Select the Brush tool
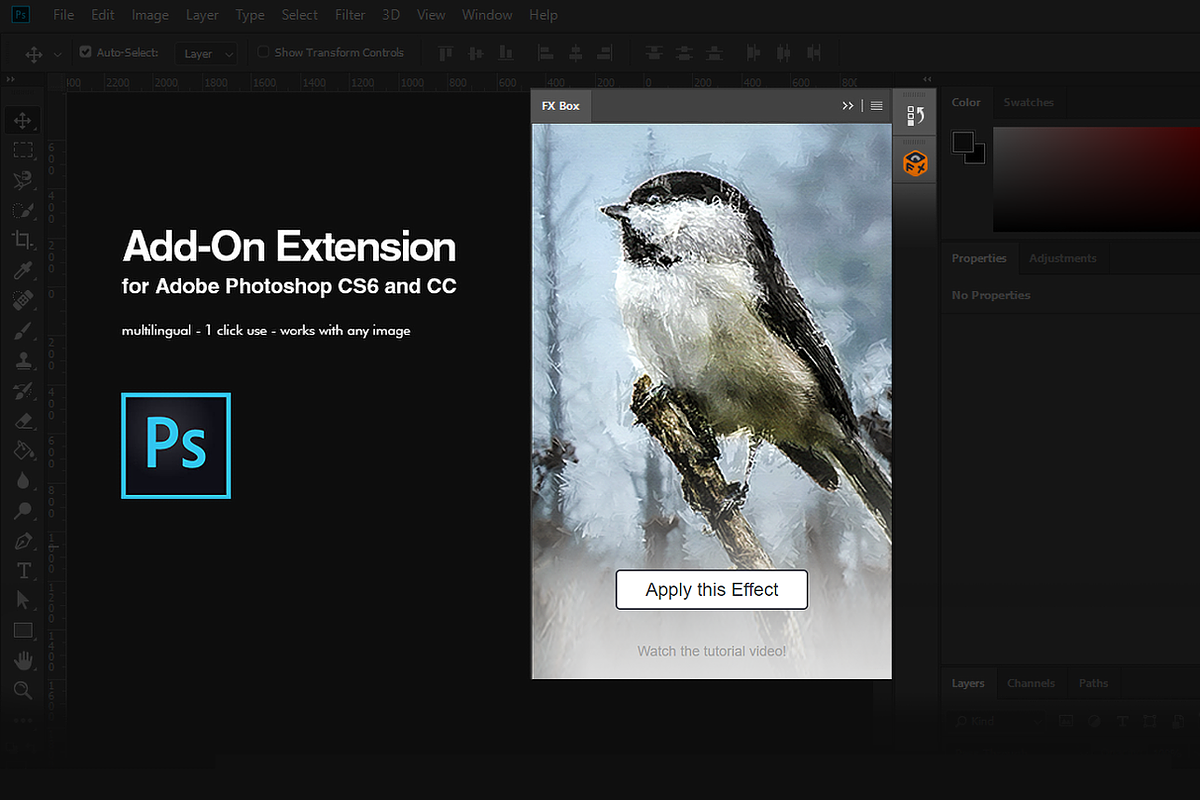The width and height of the screenshot is (1200, 800). tap(22, 330)
